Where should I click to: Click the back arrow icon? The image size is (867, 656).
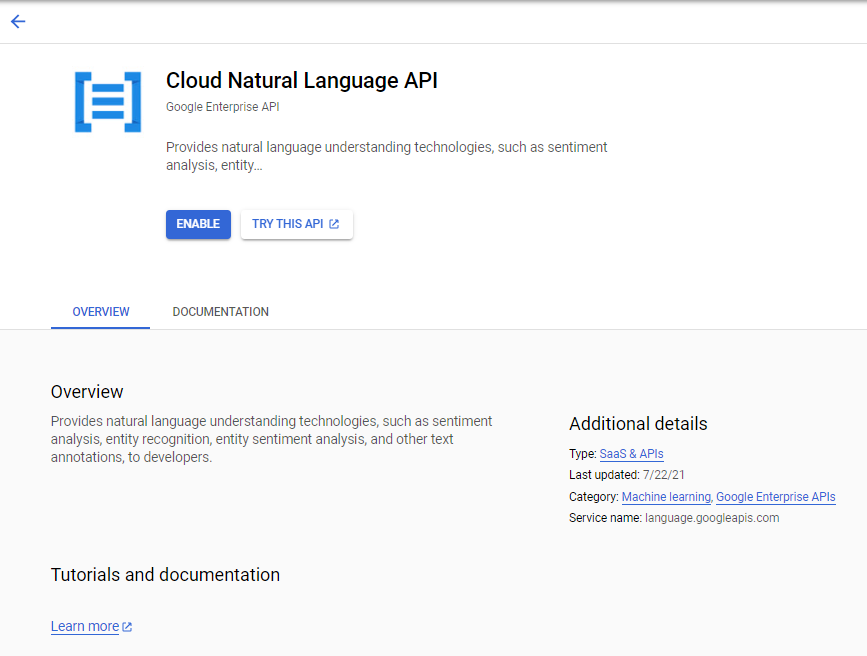[17, 21]
